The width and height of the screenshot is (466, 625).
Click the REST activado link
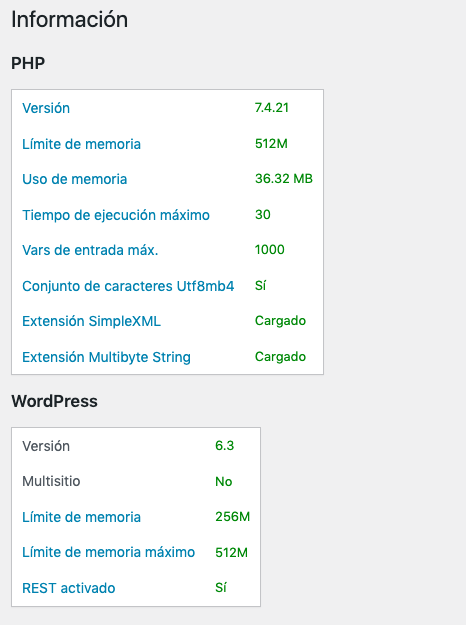click(x=69, y=588)
